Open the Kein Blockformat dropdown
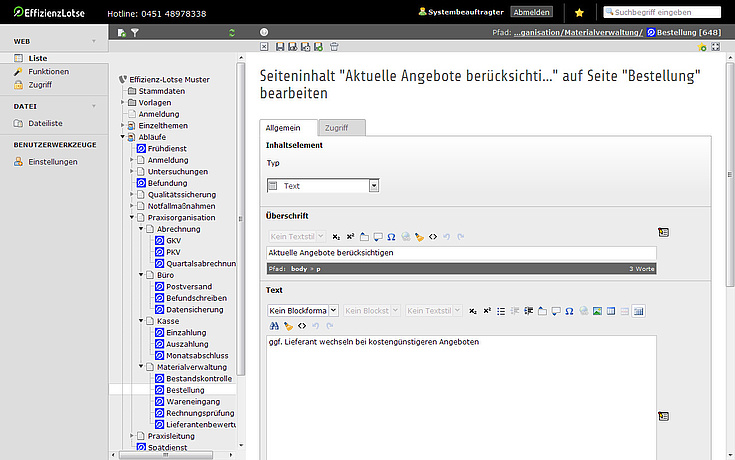735x460 pixels. pyautogui.click(x=302, y=310)
